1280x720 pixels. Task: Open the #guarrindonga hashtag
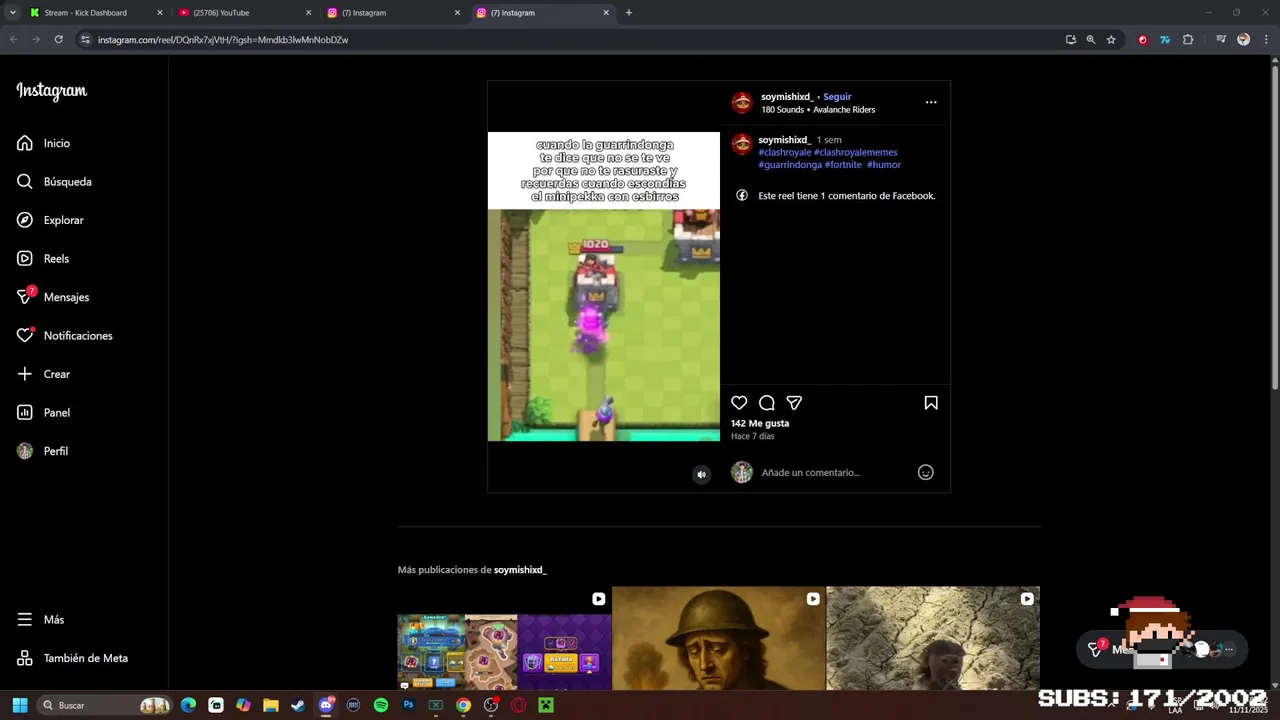(790, 165)
